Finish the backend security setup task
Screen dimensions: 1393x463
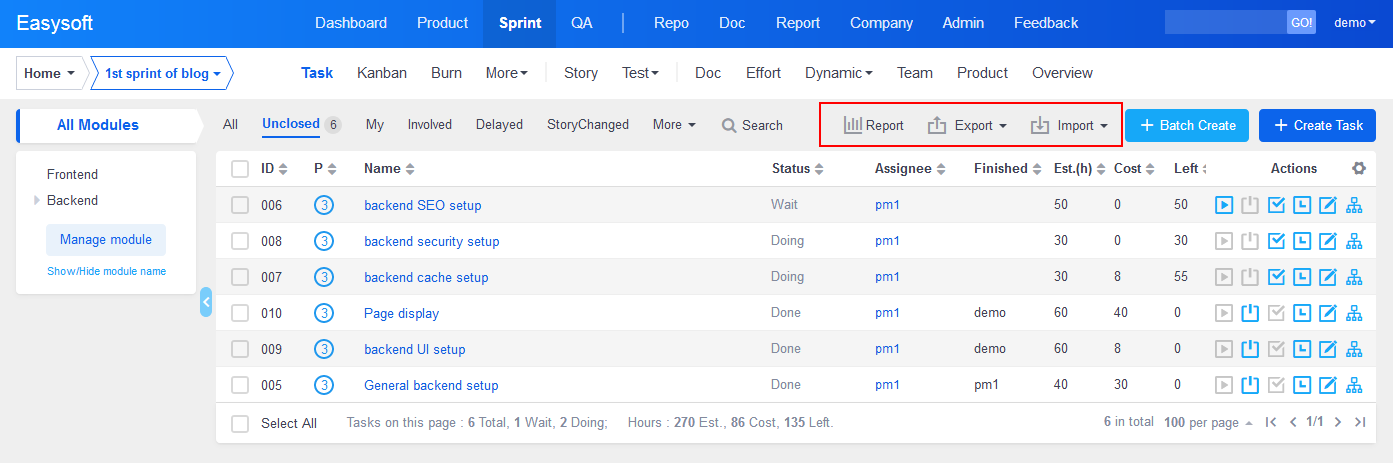(1276, 241)
